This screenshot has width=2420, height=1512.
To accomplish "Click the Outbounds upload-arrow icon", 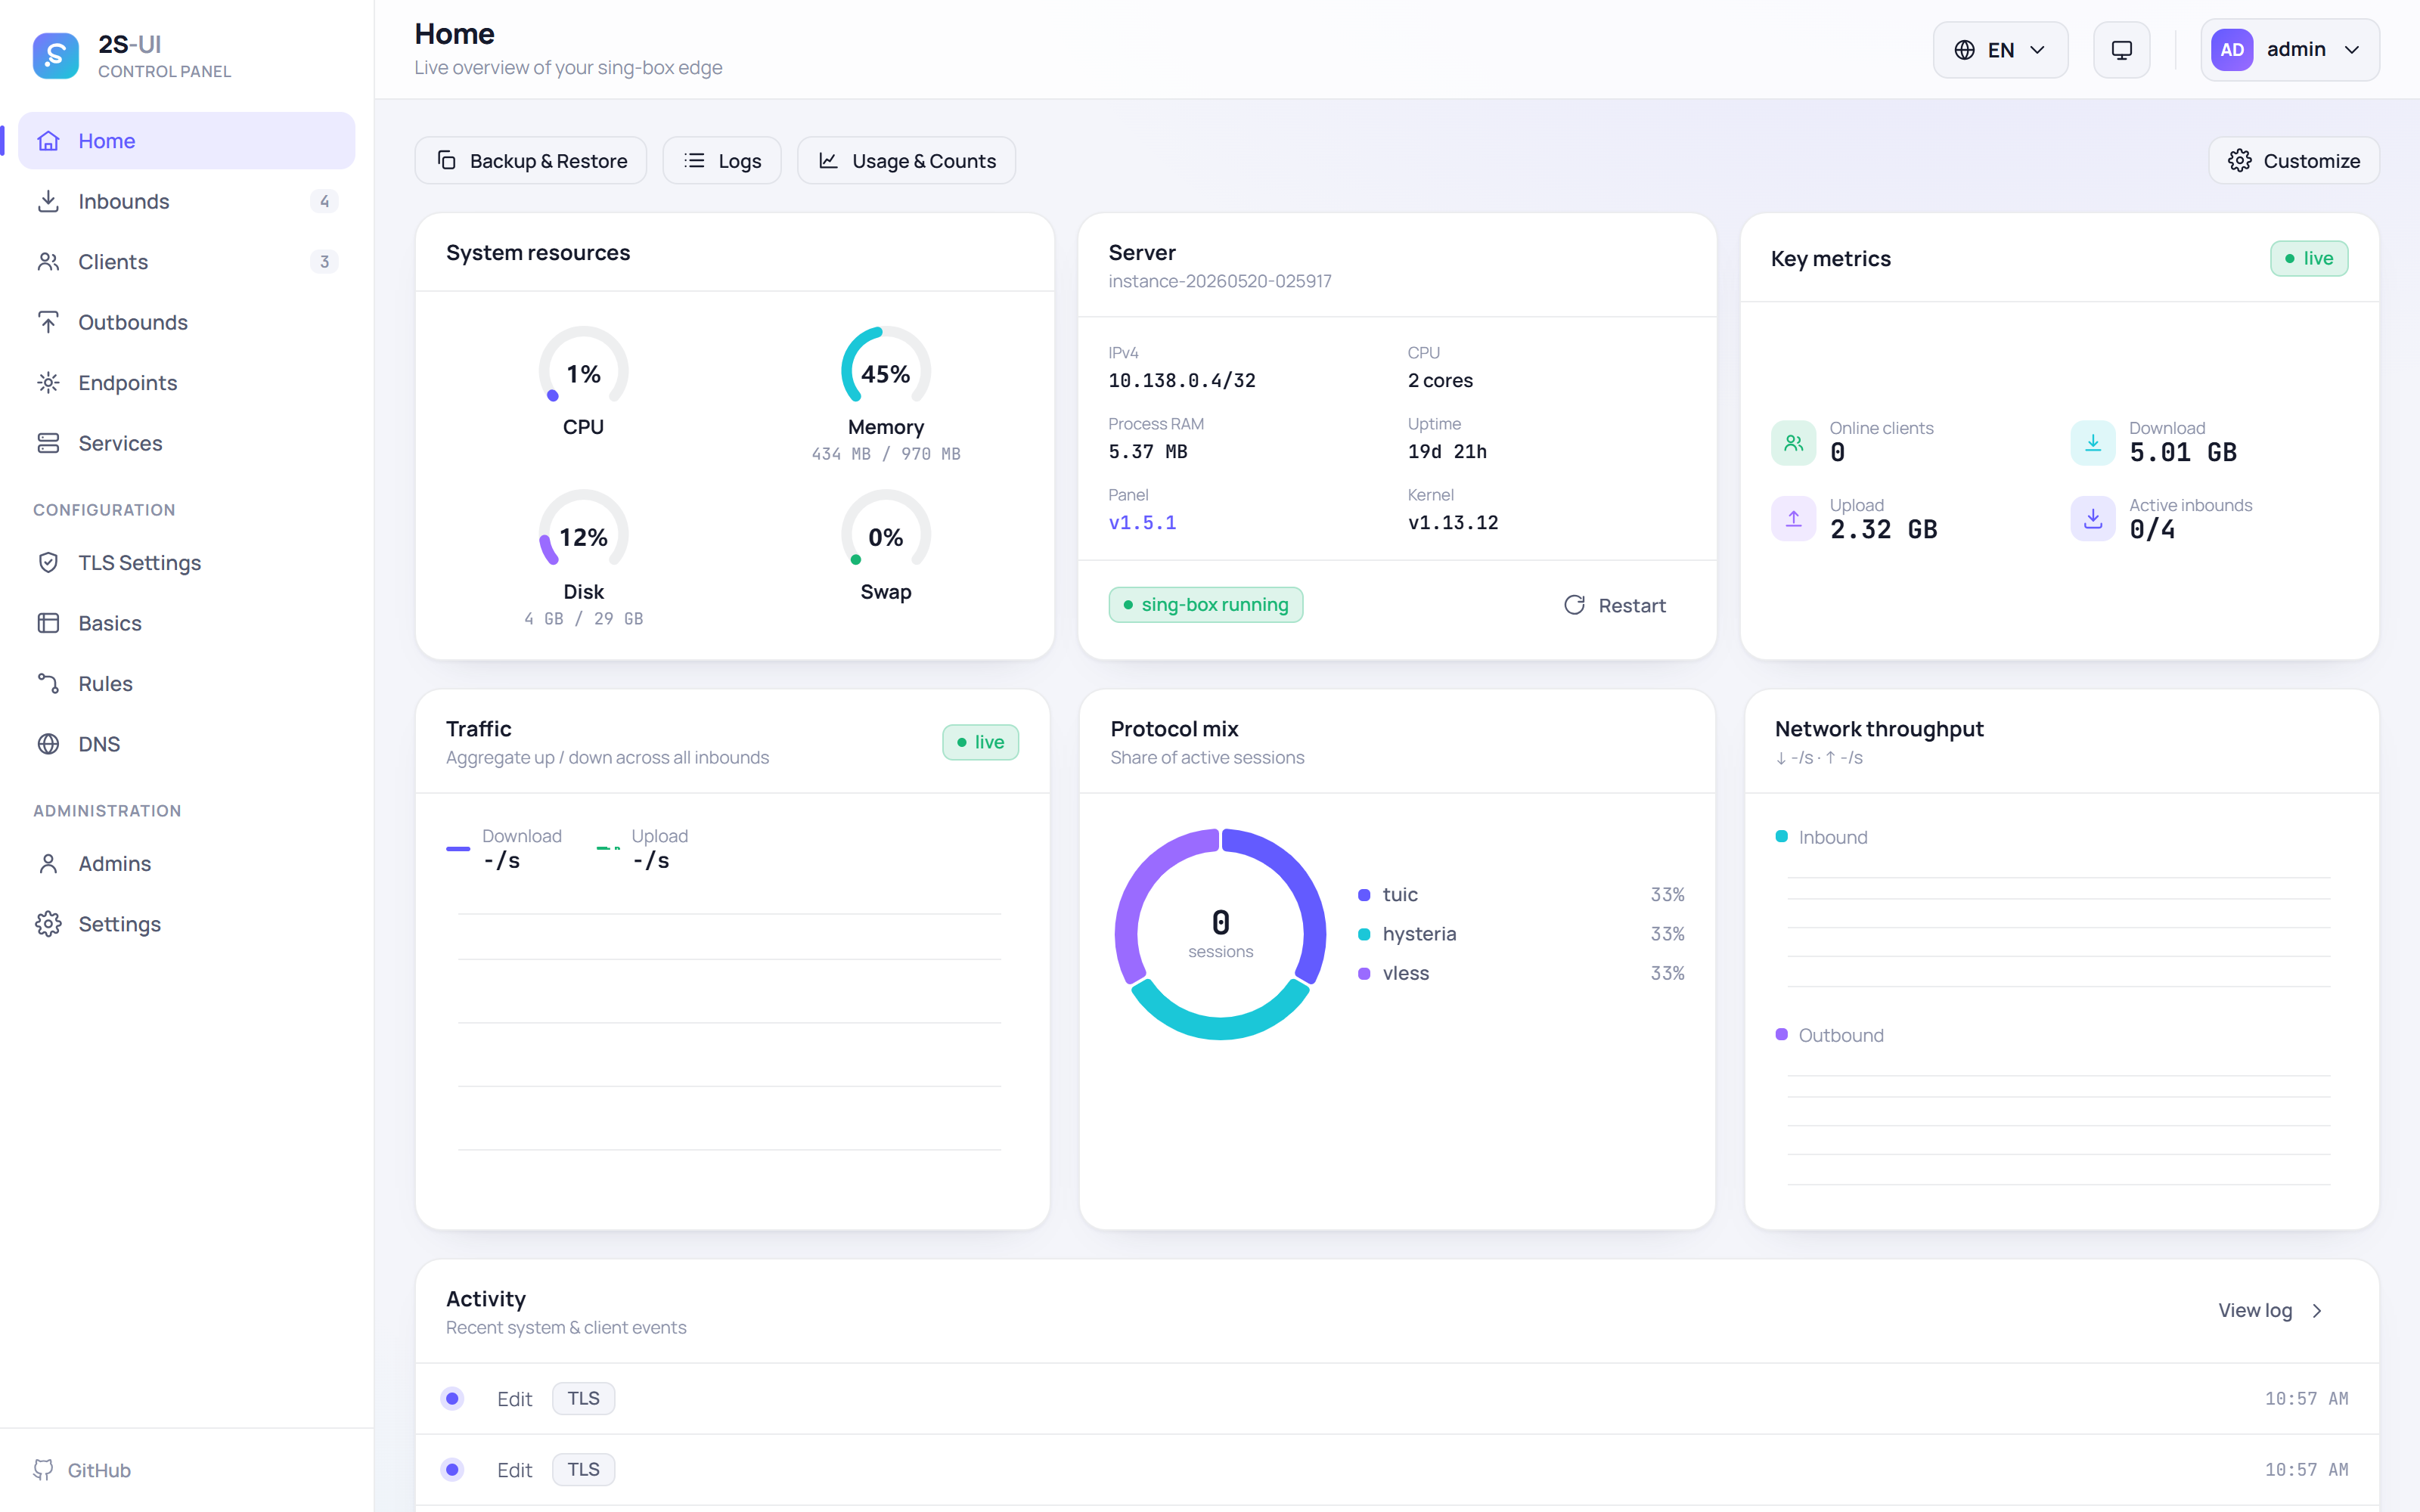I will pyautogui.click(x=48, y=322).
